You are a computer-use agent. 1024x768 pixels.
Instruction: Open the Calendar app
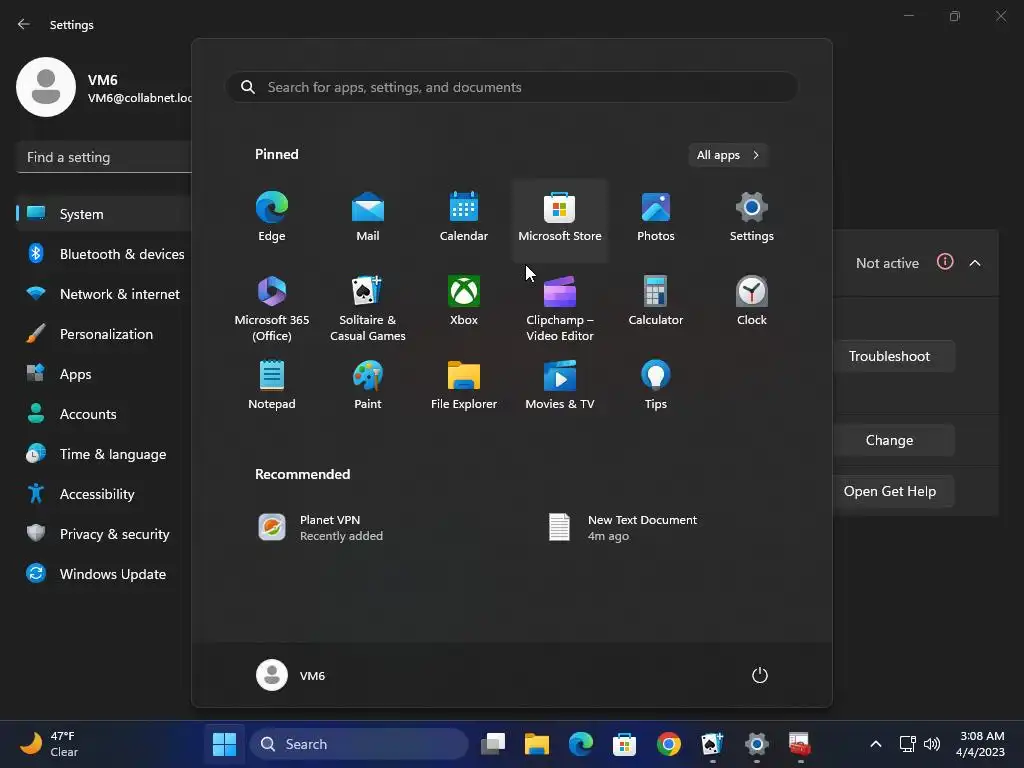coord(464,217)
